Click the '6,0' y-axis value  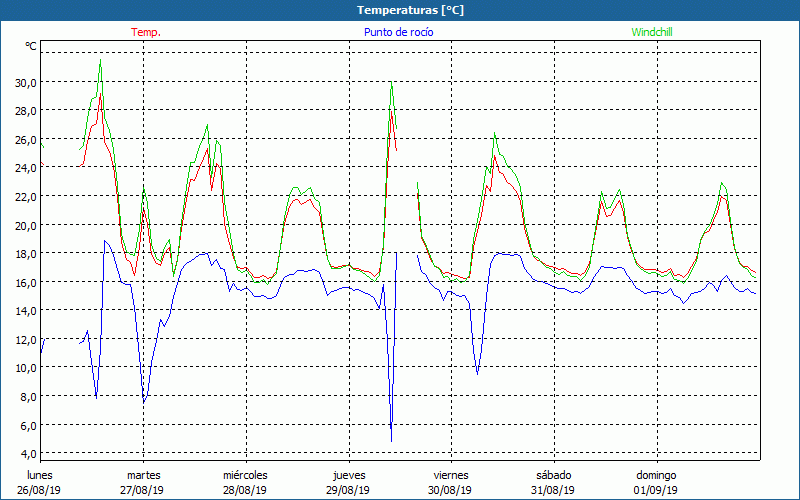pos(28,425)
